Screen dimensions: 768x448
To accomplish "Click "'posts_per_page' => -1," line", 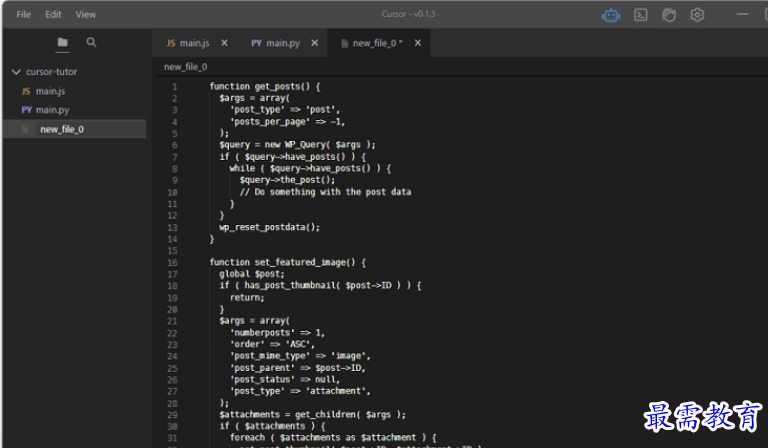I will [x=288, y=121].
